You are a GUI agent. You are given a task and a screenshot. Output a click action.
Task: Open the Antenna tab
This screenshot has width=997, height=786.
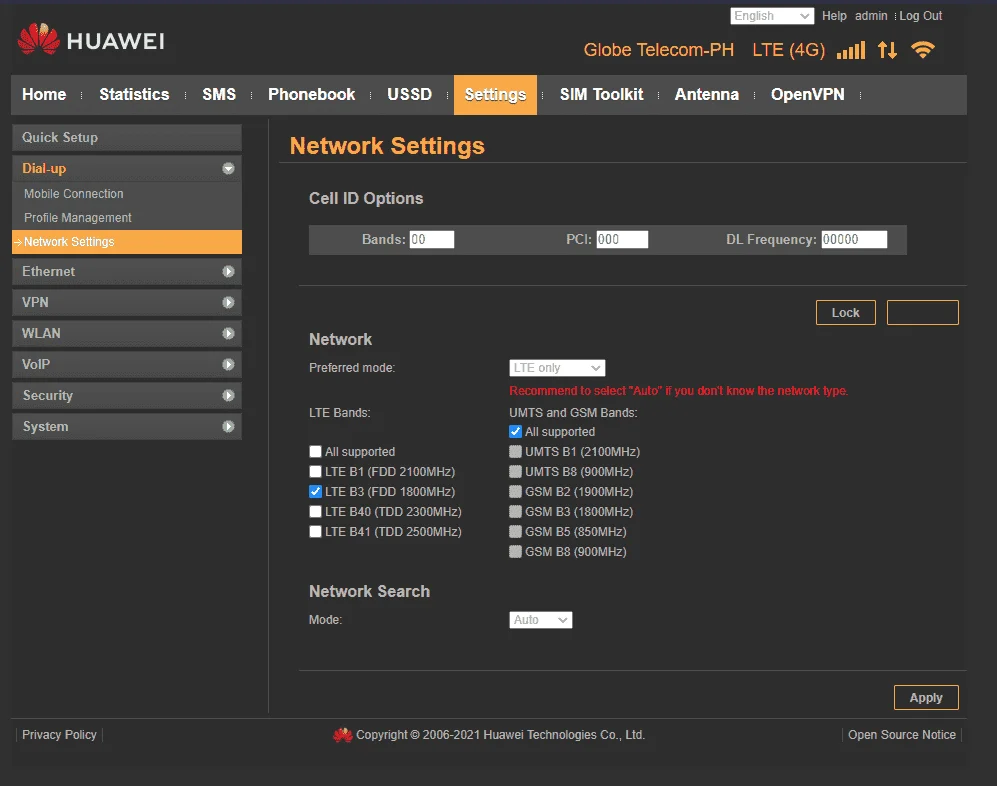[x=706, y=95]
